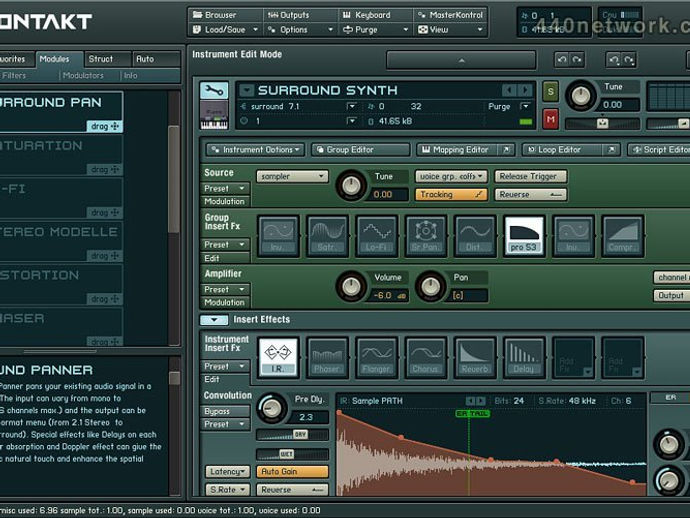This screenshot has height=518, width=690.
Task: Select the Flanger insert effect slot
Action: point(377,358)
